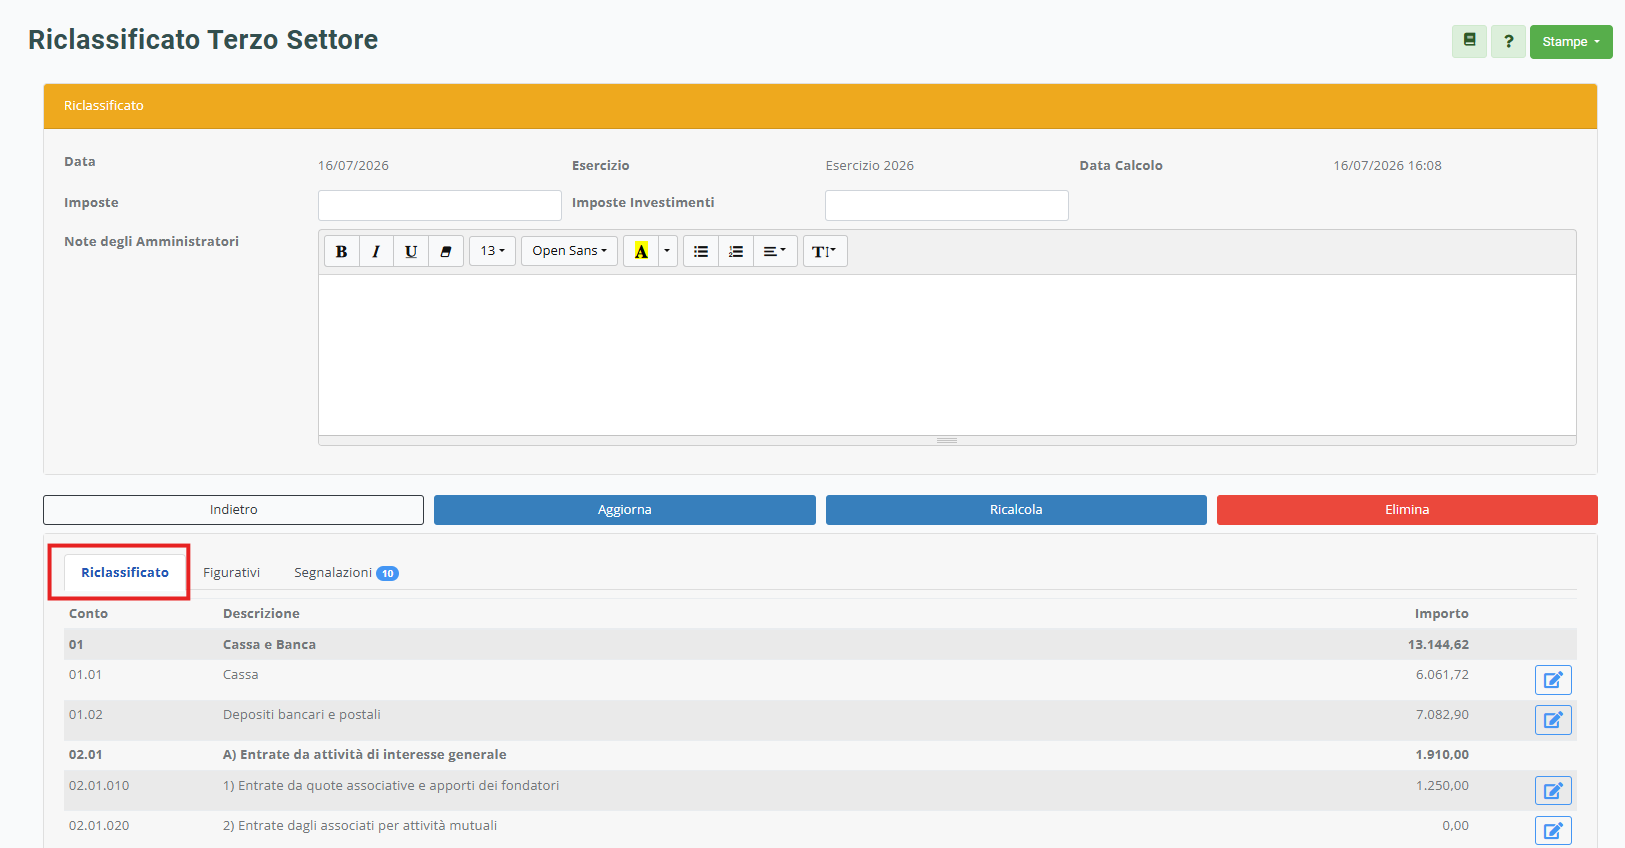Open the Open Sans font dropdown
Viewport: 1625px width, 848px height.
point(569,251)
